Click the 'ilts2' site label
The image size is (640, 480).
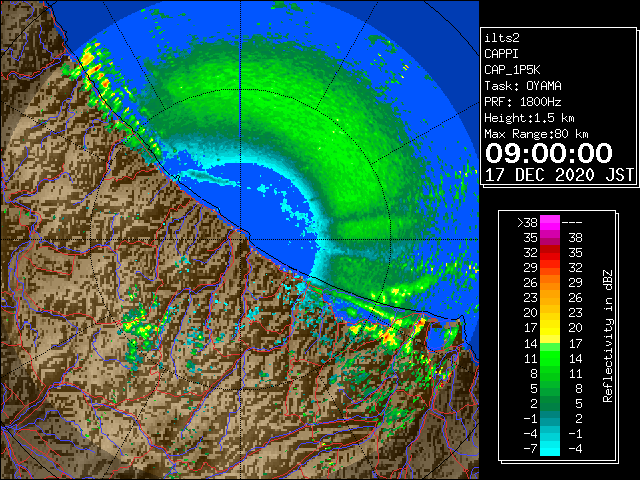[x=502, y=38]
